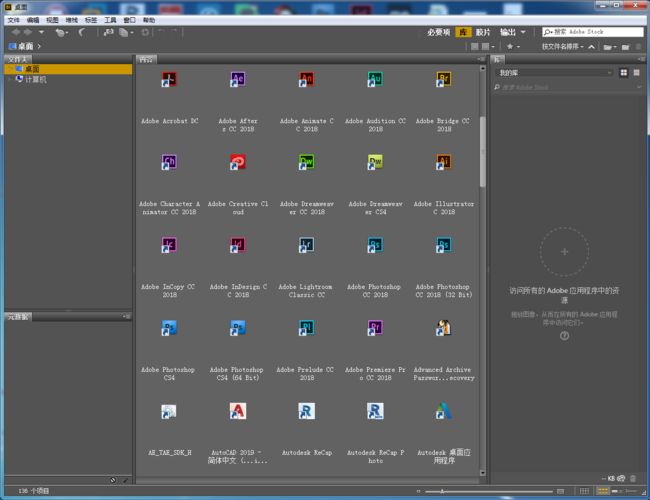Select the Adobe Animate CC 2018 icon
Image resolution: width=650 pixels, height=500 pixels.
pos(306,79)
